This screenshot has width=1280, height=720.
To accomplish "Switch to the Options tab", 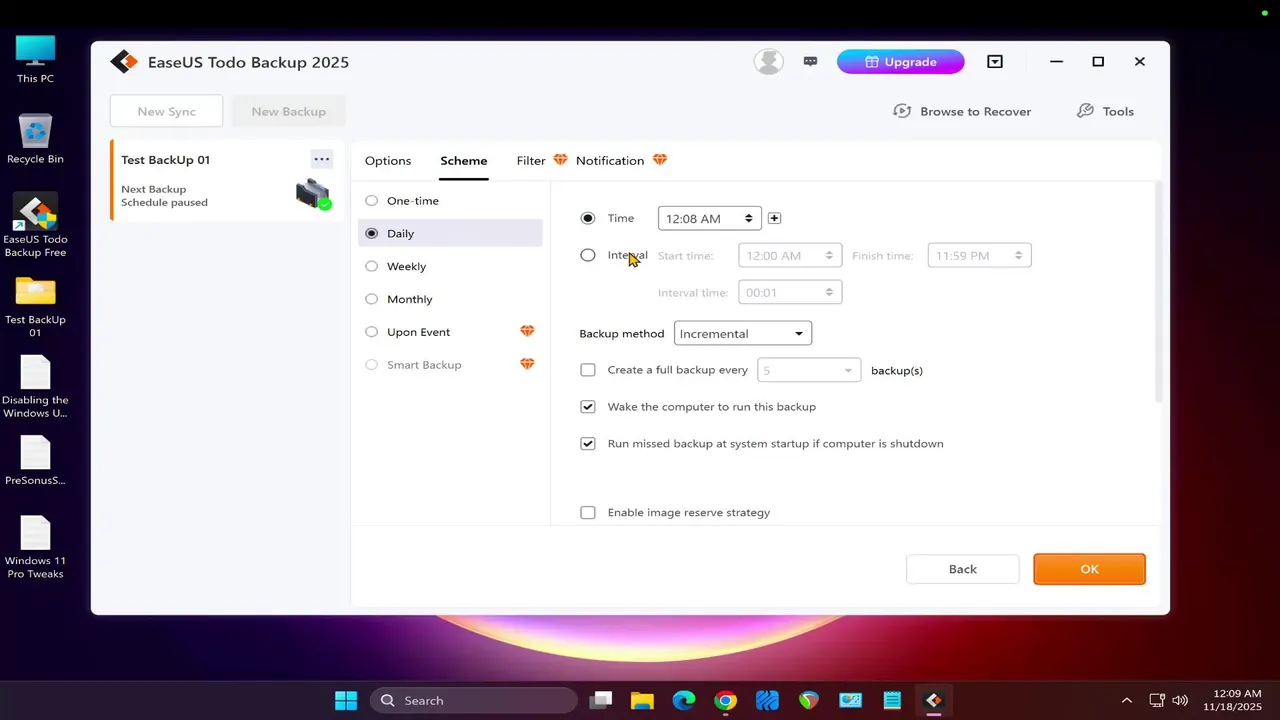I will coord(388,161).
